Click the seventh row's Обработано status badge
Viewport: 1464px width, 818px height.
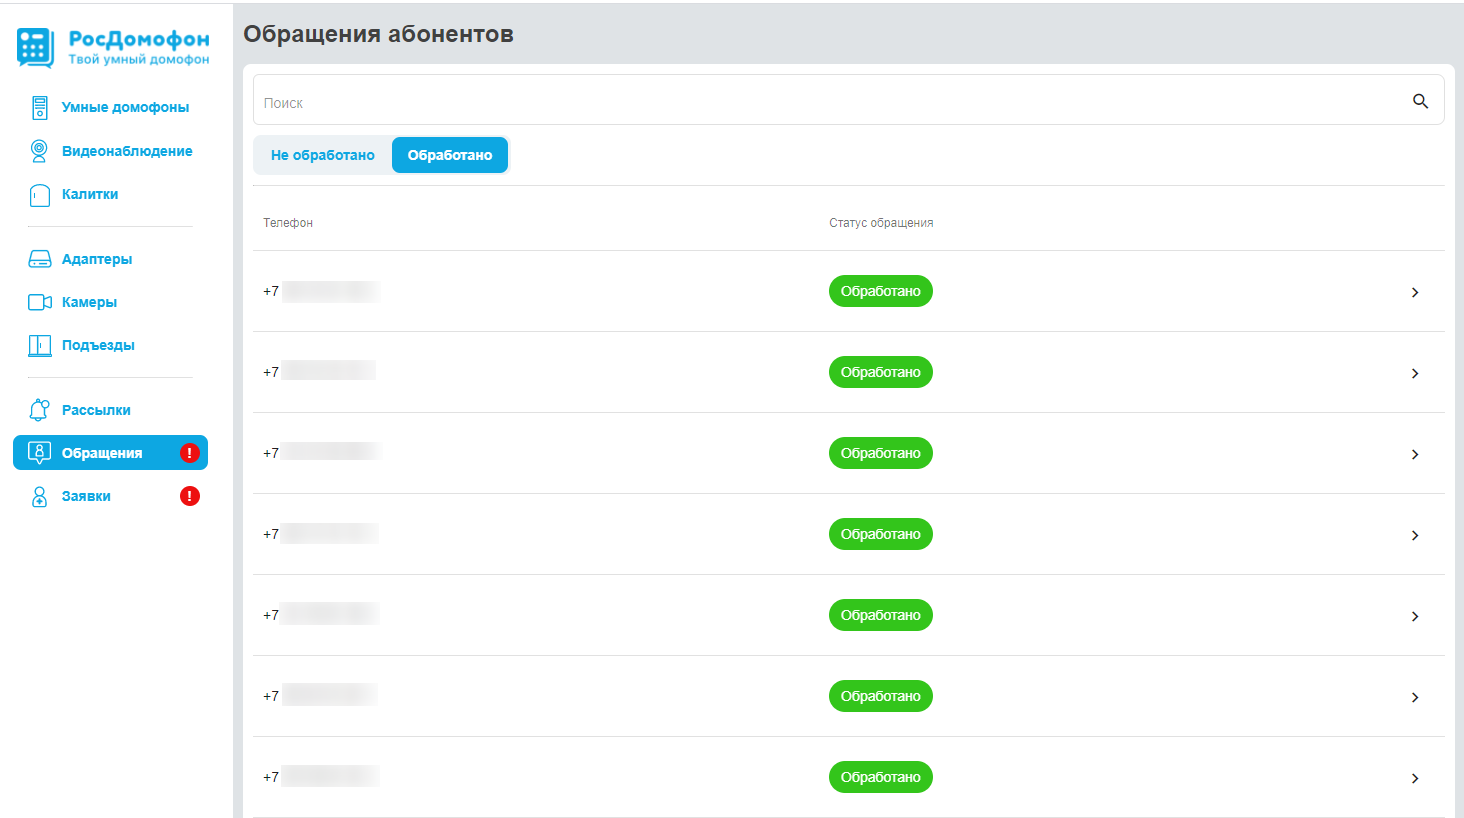(x=880, y=777)
